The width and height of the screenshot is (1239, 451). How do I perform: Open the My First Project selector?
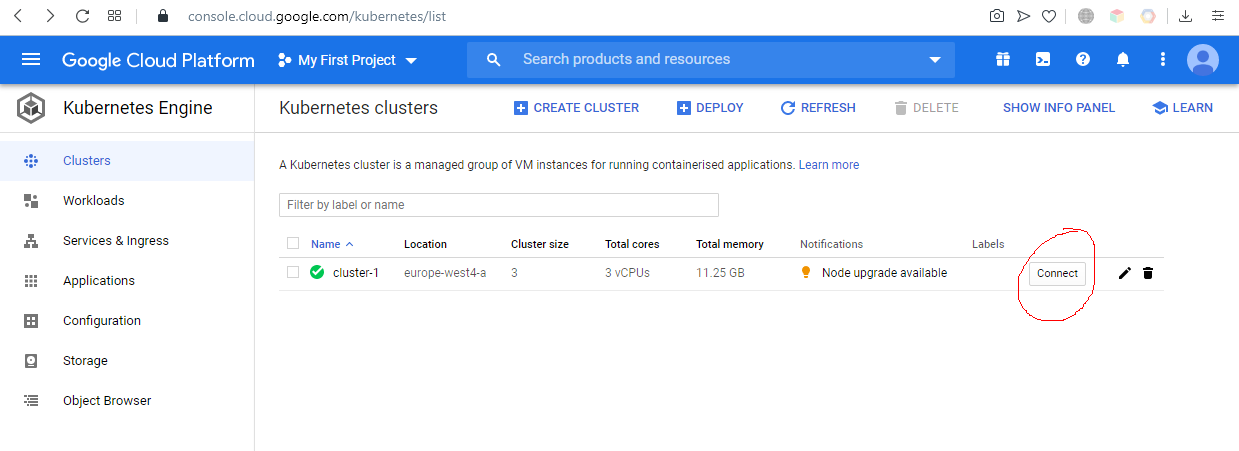click(x=347, y=60)
